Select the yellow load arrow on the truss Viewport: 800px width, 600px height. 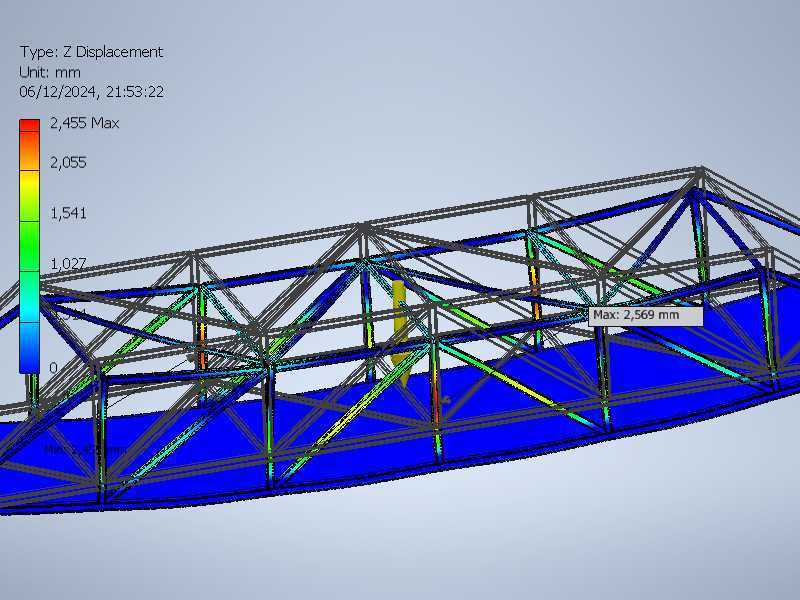(400, 332)
